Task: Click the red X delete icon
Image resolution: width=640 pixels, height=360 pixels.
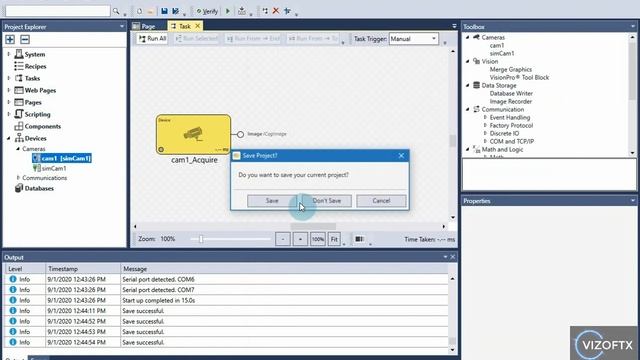Action: click(276, 11)
